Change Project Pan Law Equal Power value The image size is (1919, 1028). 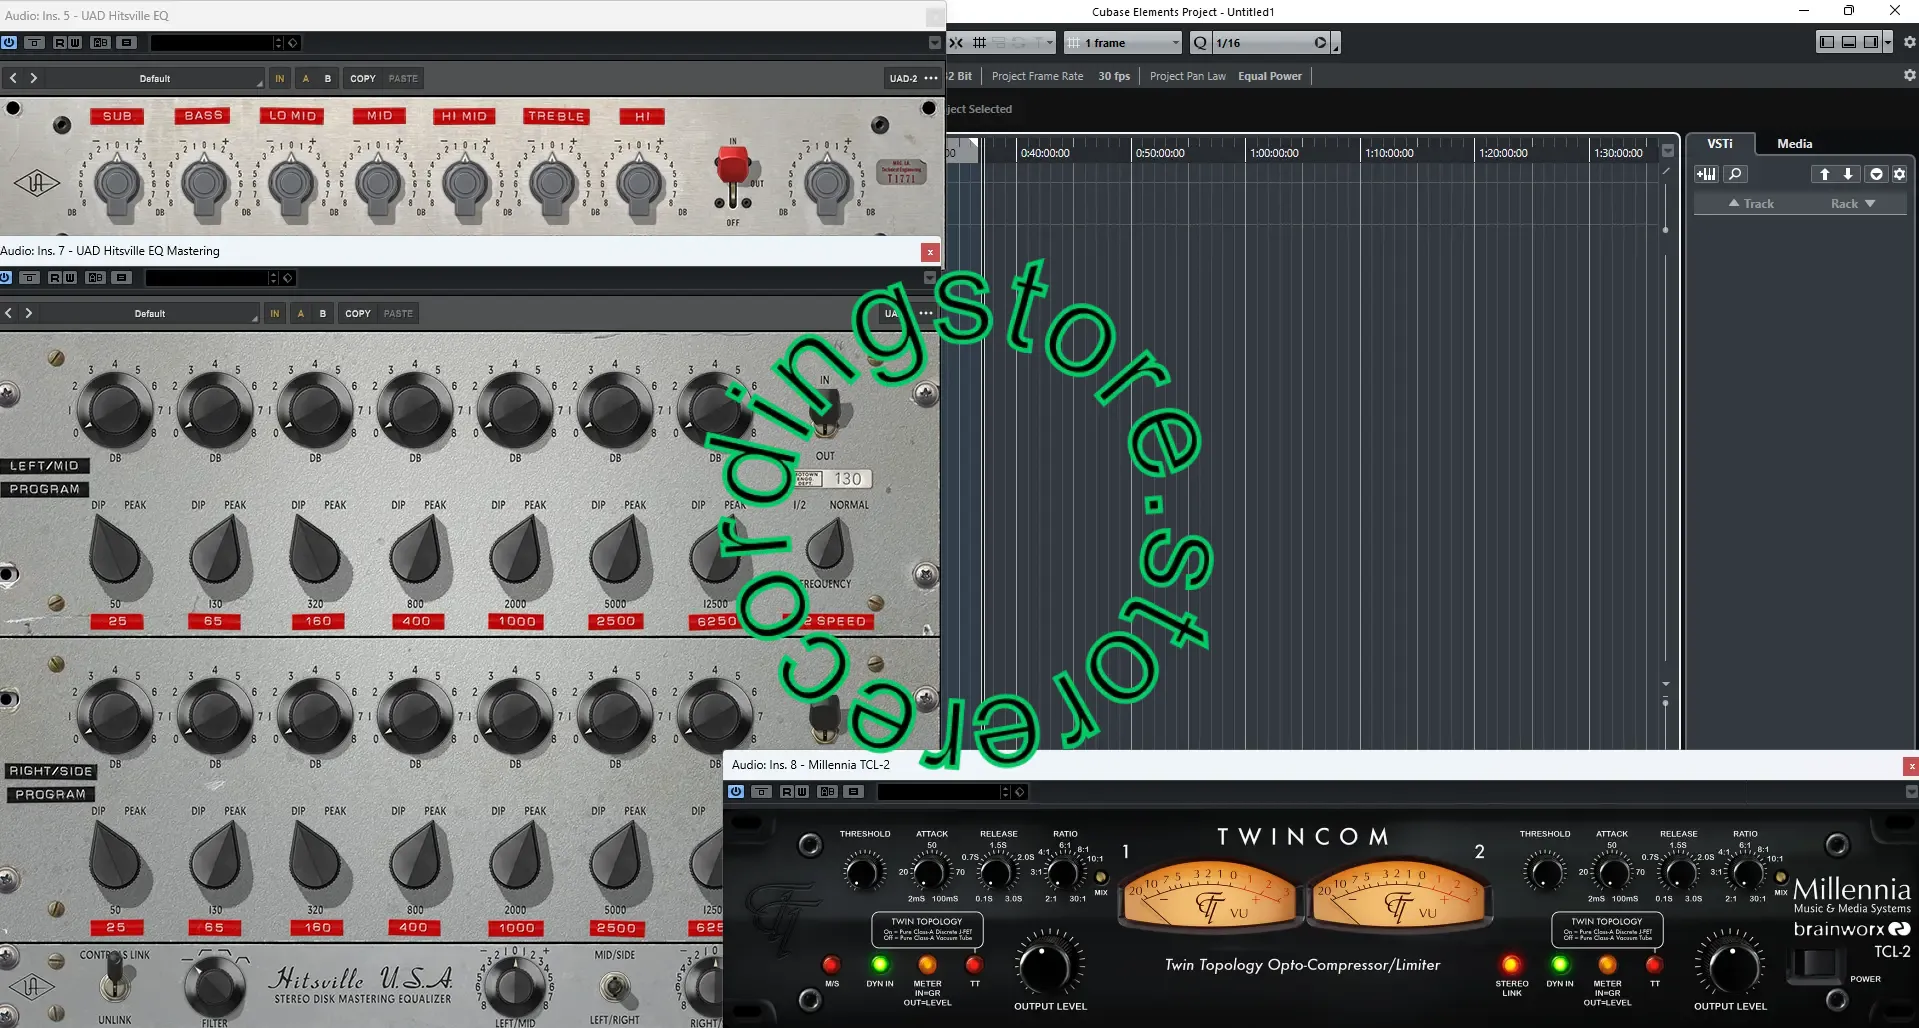point(1270,76)
